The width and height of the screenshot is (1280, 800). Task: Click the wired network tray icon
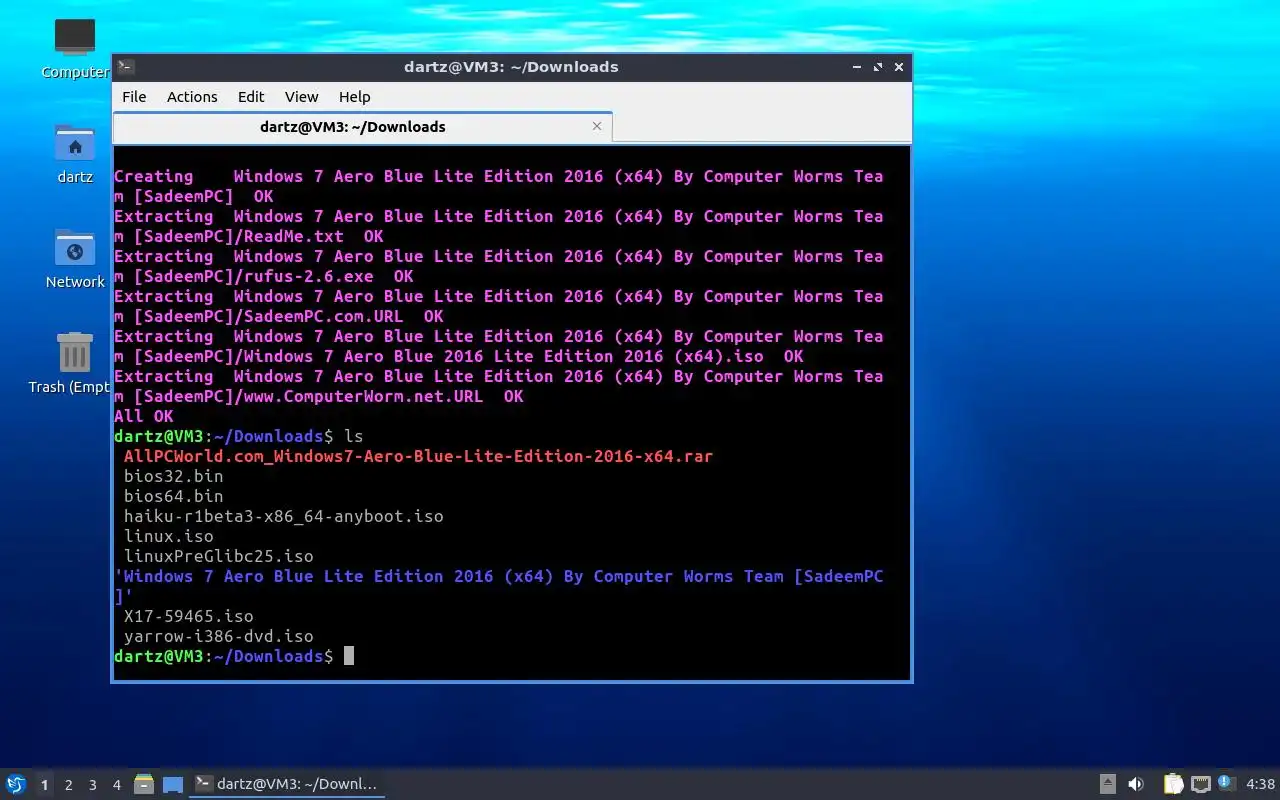click(1200, 784)
